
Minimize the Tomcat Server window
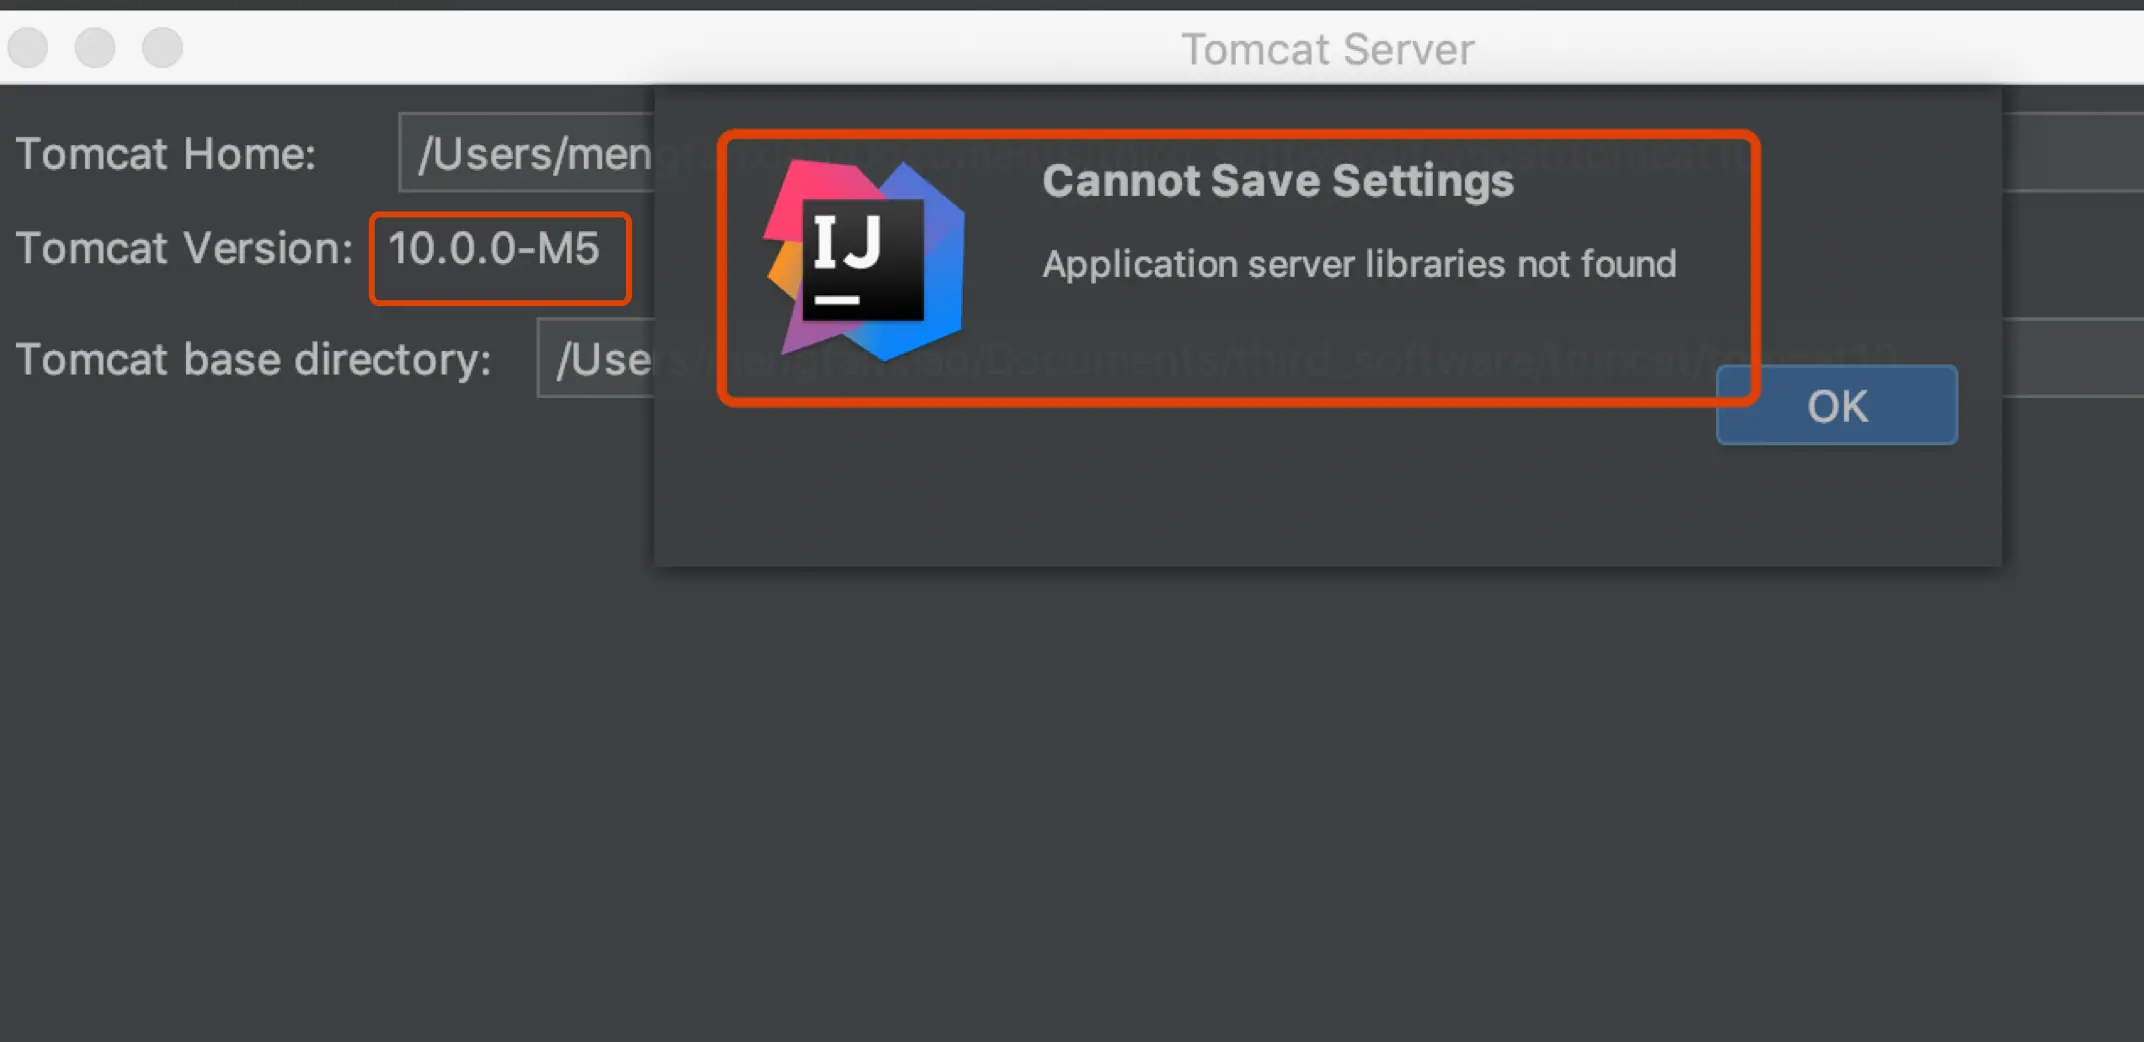click(95, 47)
